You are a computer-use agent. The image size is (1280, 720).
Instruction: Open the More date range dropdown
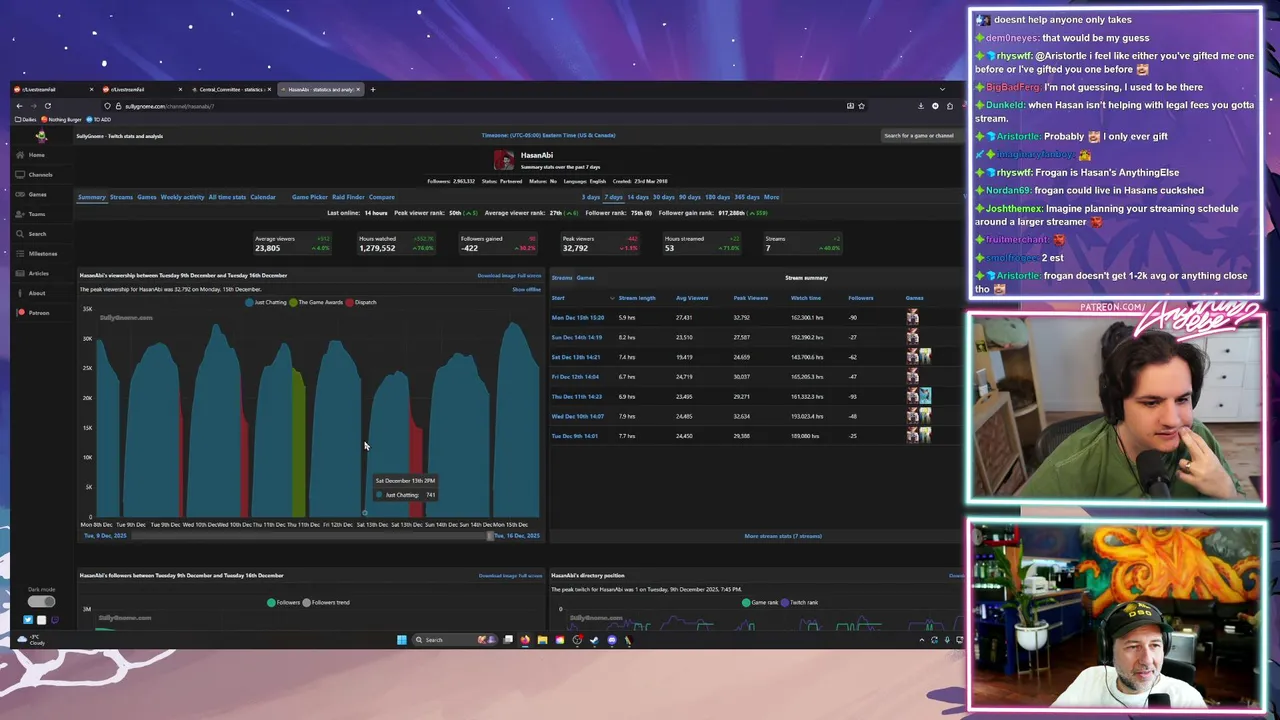click(771, 197)
